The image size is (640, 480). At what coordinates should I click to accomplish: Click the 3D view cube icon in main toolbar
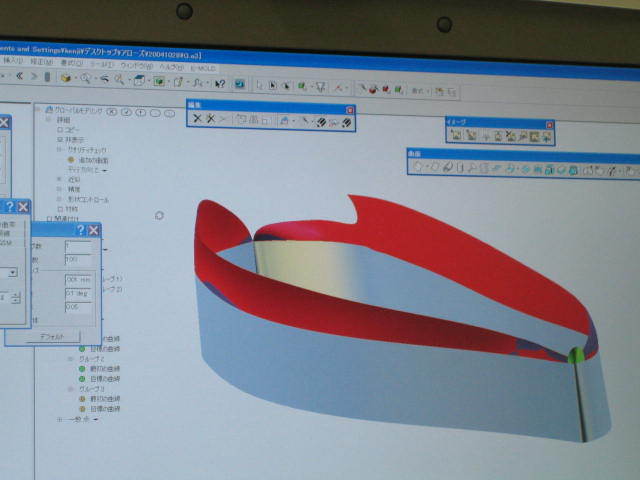[139, 80]
